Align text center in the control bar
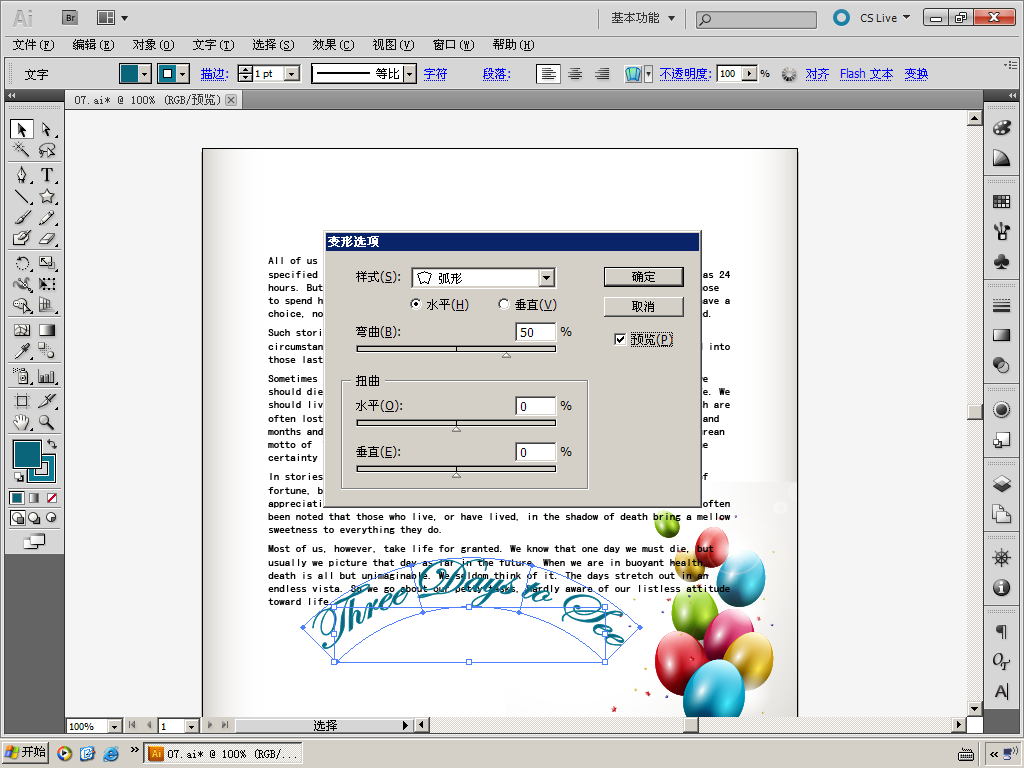 [575, 74]
